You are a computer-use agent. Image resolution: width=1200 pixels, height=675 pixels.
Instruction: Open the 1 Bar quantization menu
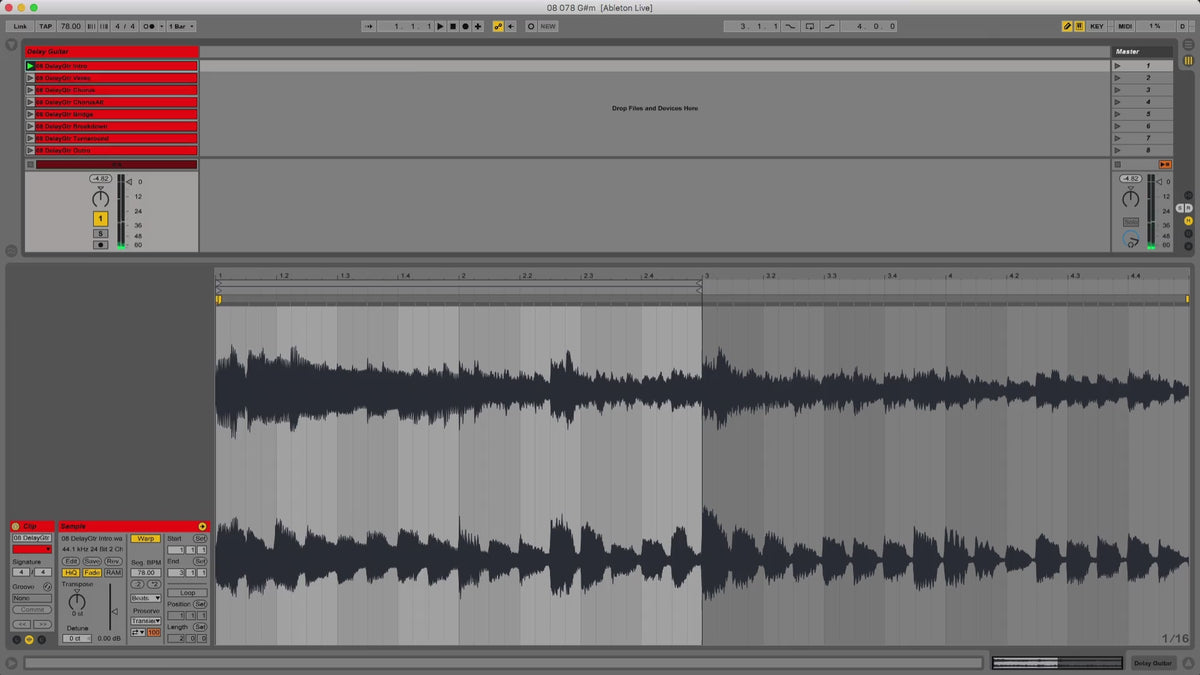tap(181, 26)
